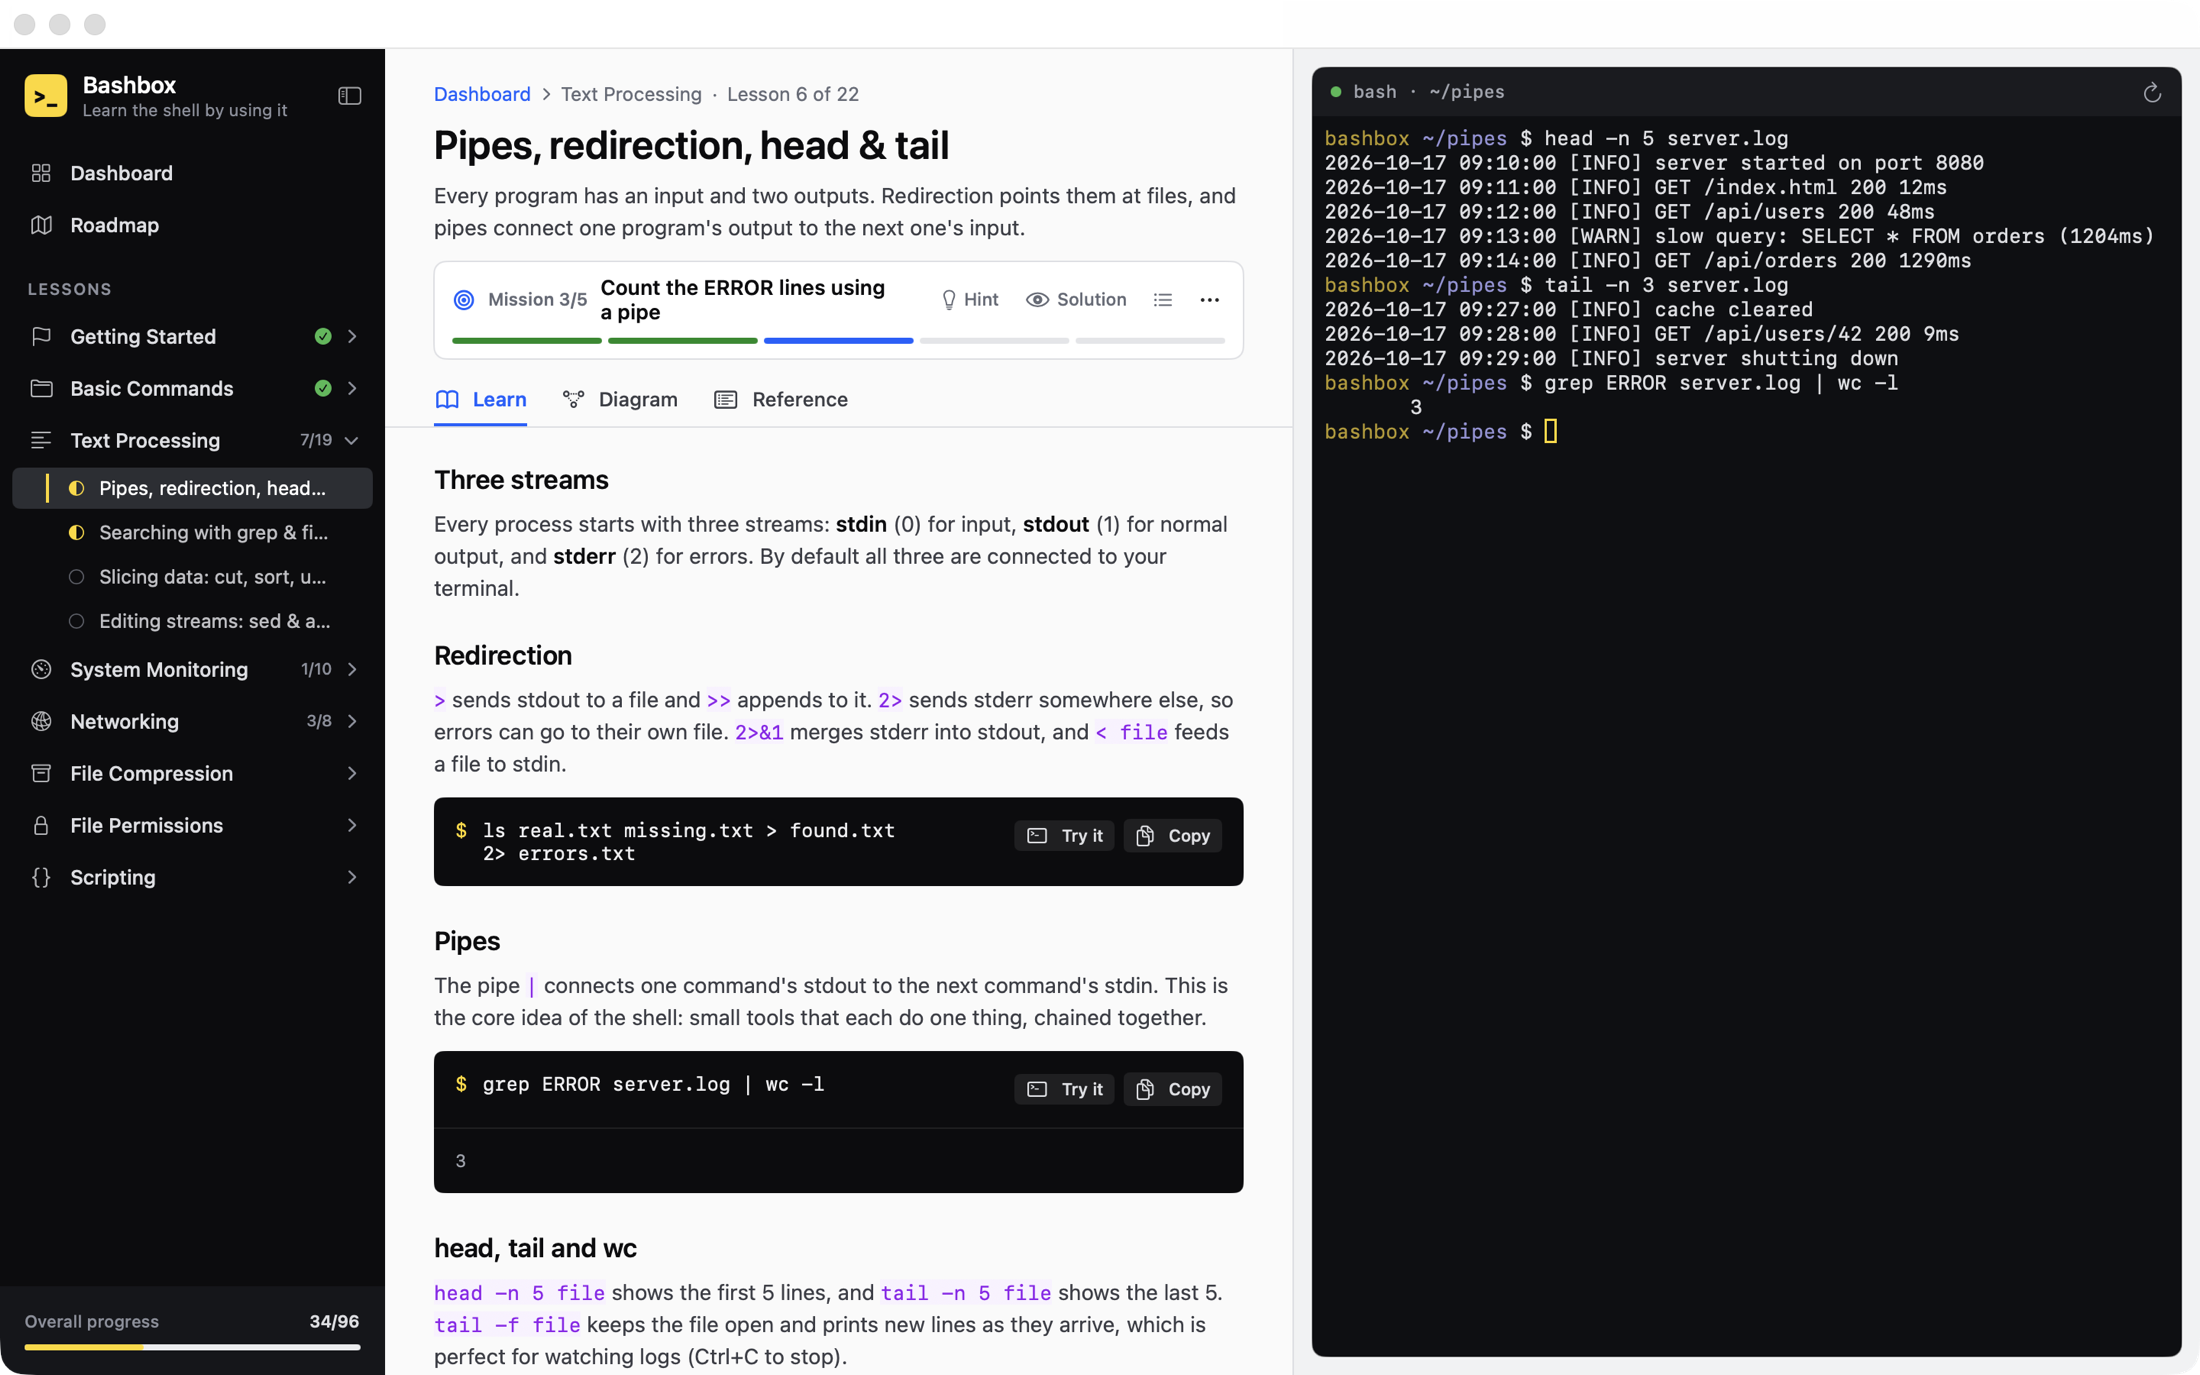Click the '34/96' overall progress count
The width and height of the screenshot is (2200, 1375).
[334, 1322]
